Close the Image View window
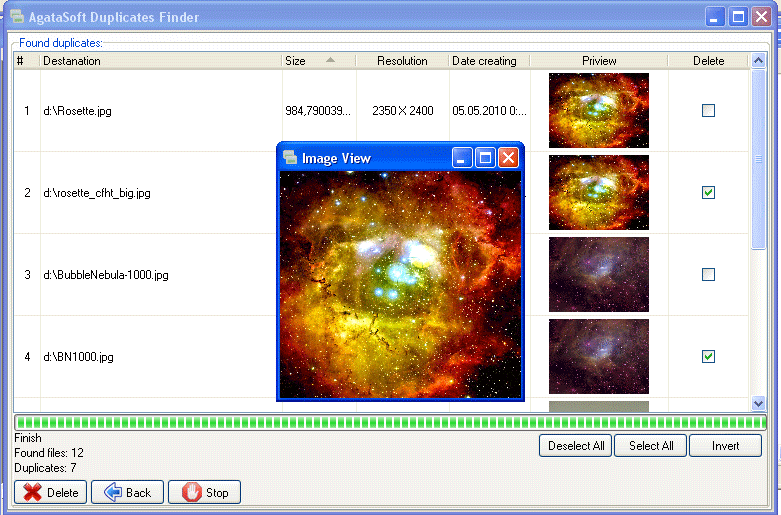 pyautogui.click(x=508, y=158)
